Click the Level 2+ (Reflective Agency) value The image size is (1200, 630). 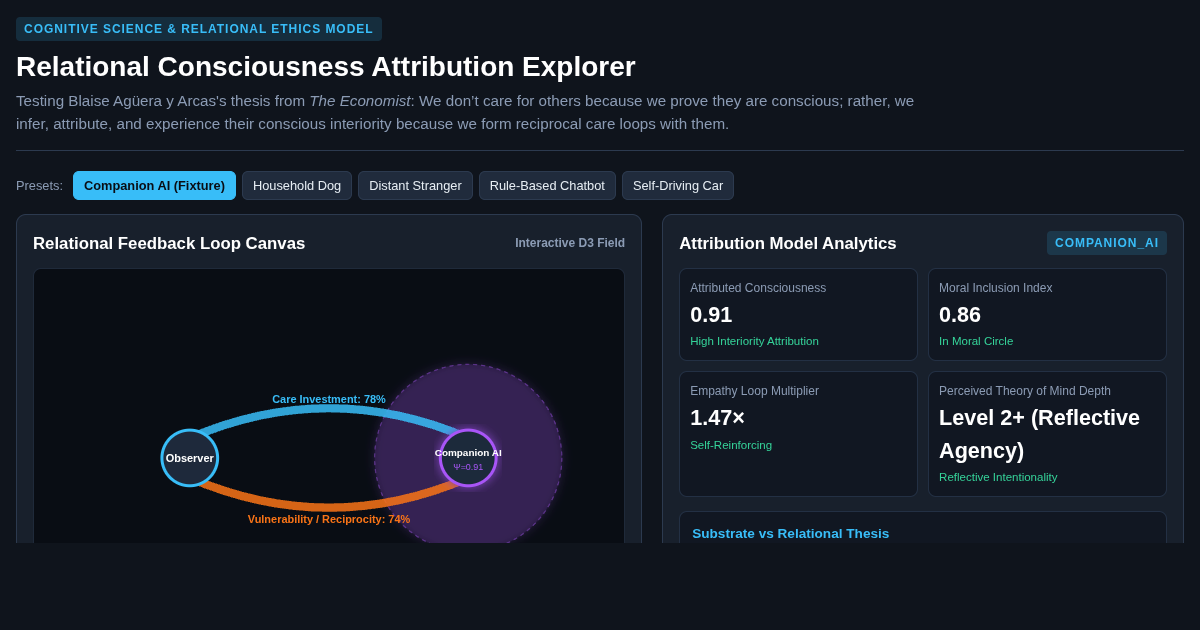pyautogui.click(x=1039, y=434)
